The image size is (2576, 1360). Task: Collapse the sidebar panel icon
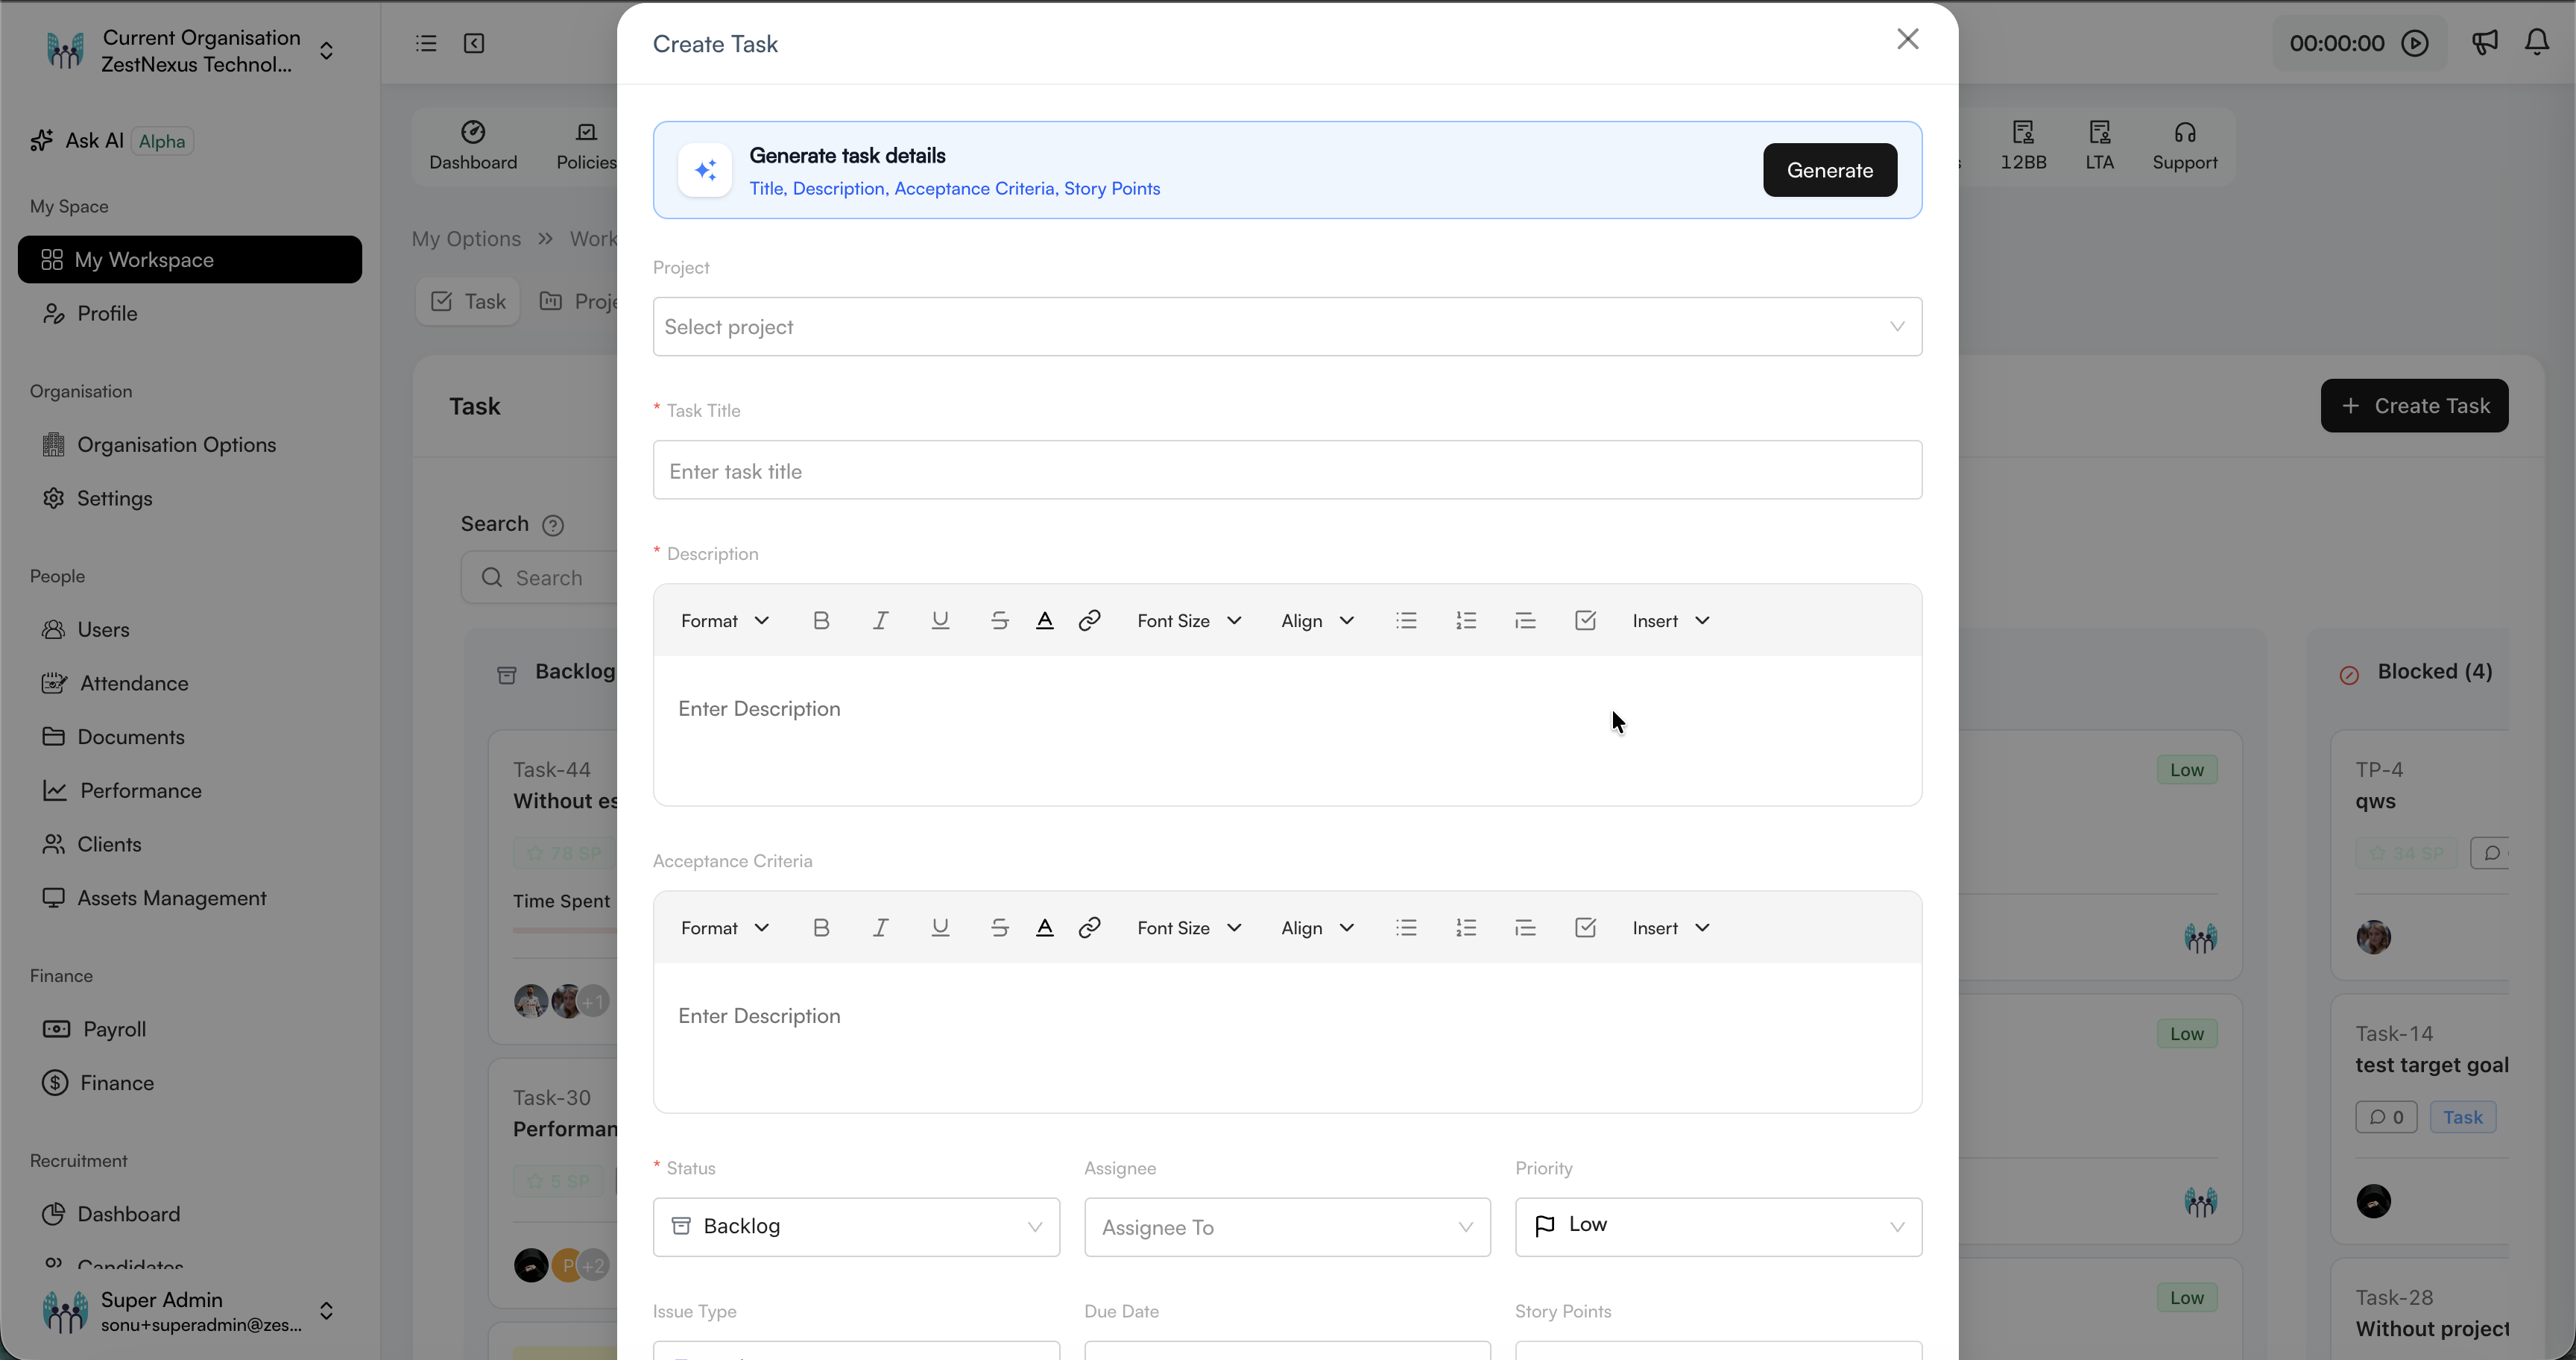click(x=474, y=43)
